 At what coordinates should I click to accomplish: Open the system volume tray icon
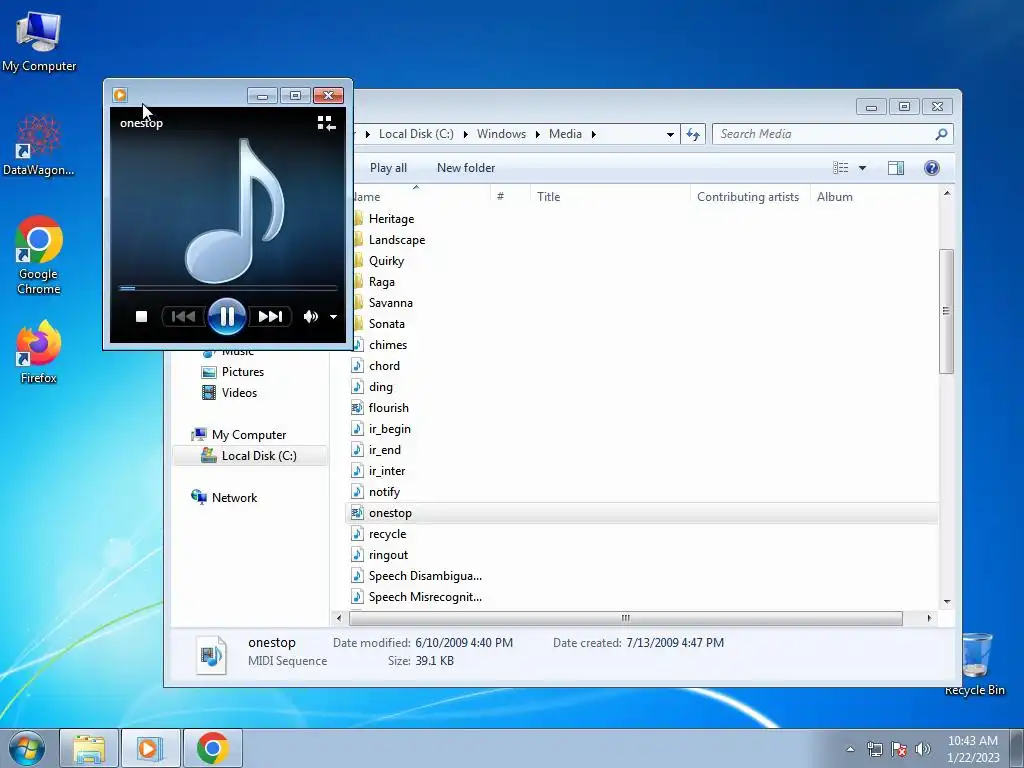(923, 749)
